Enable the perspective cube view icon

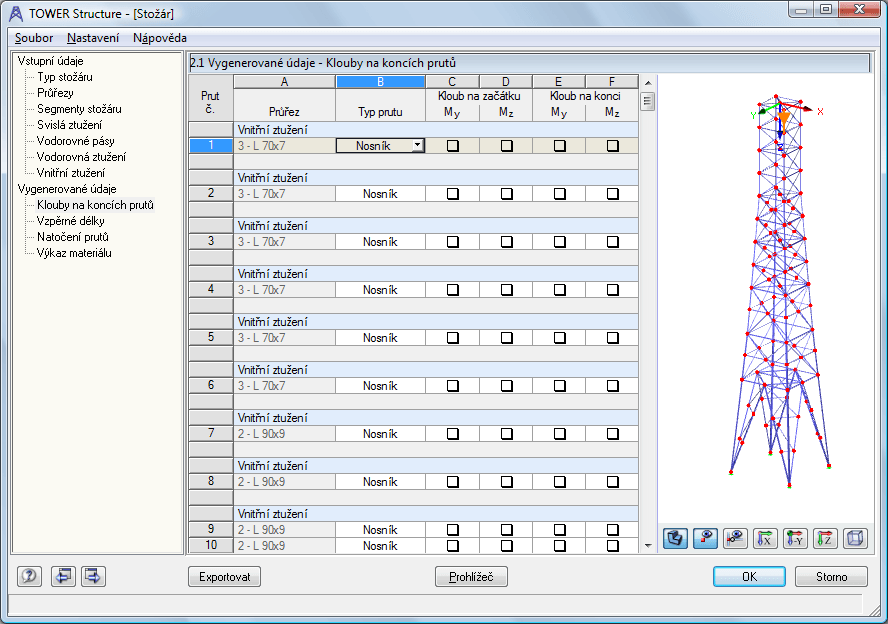click(854, 538)
